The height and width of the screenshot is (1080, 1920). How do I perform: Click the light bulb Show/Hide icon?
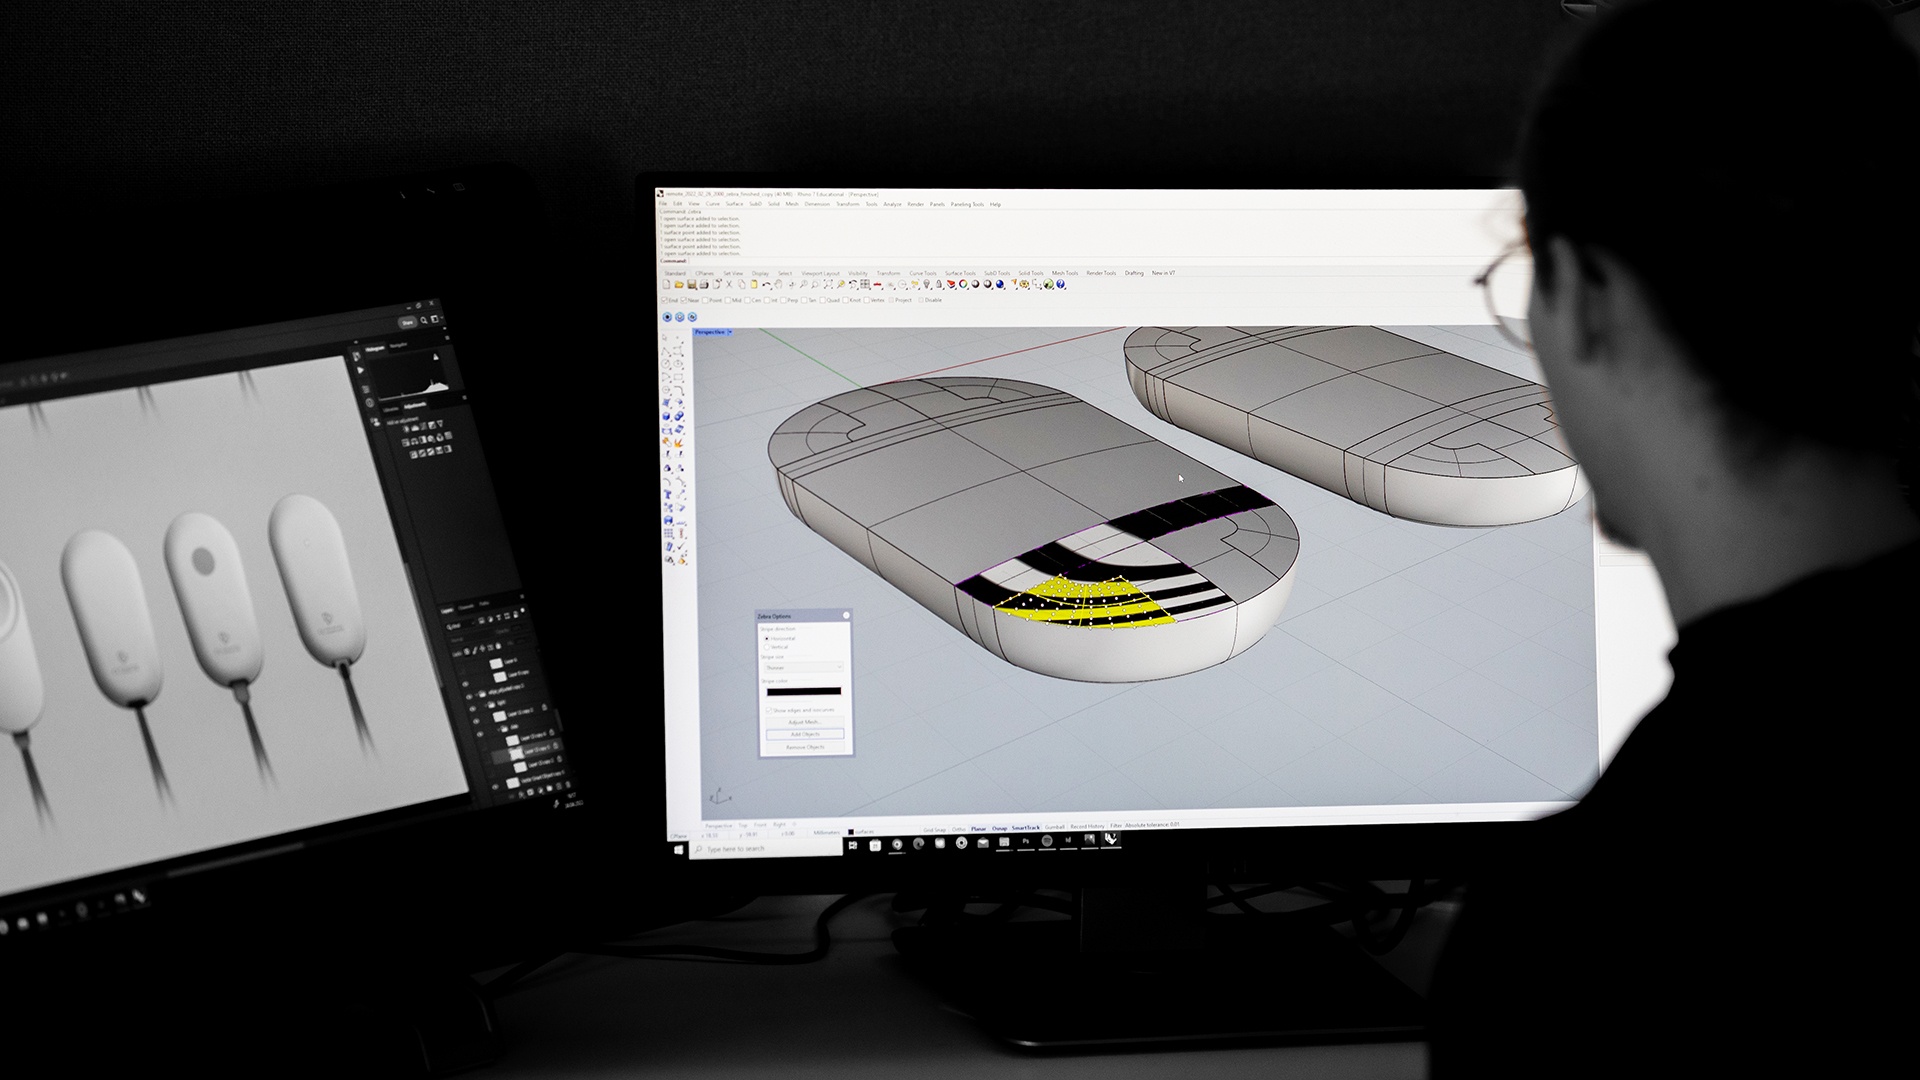click(x=927, y=284)
